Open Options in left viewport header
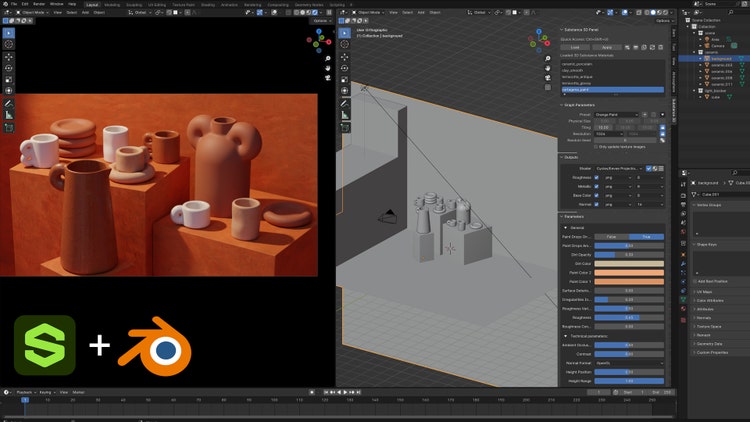750x422 pixels. coord(320,21)
